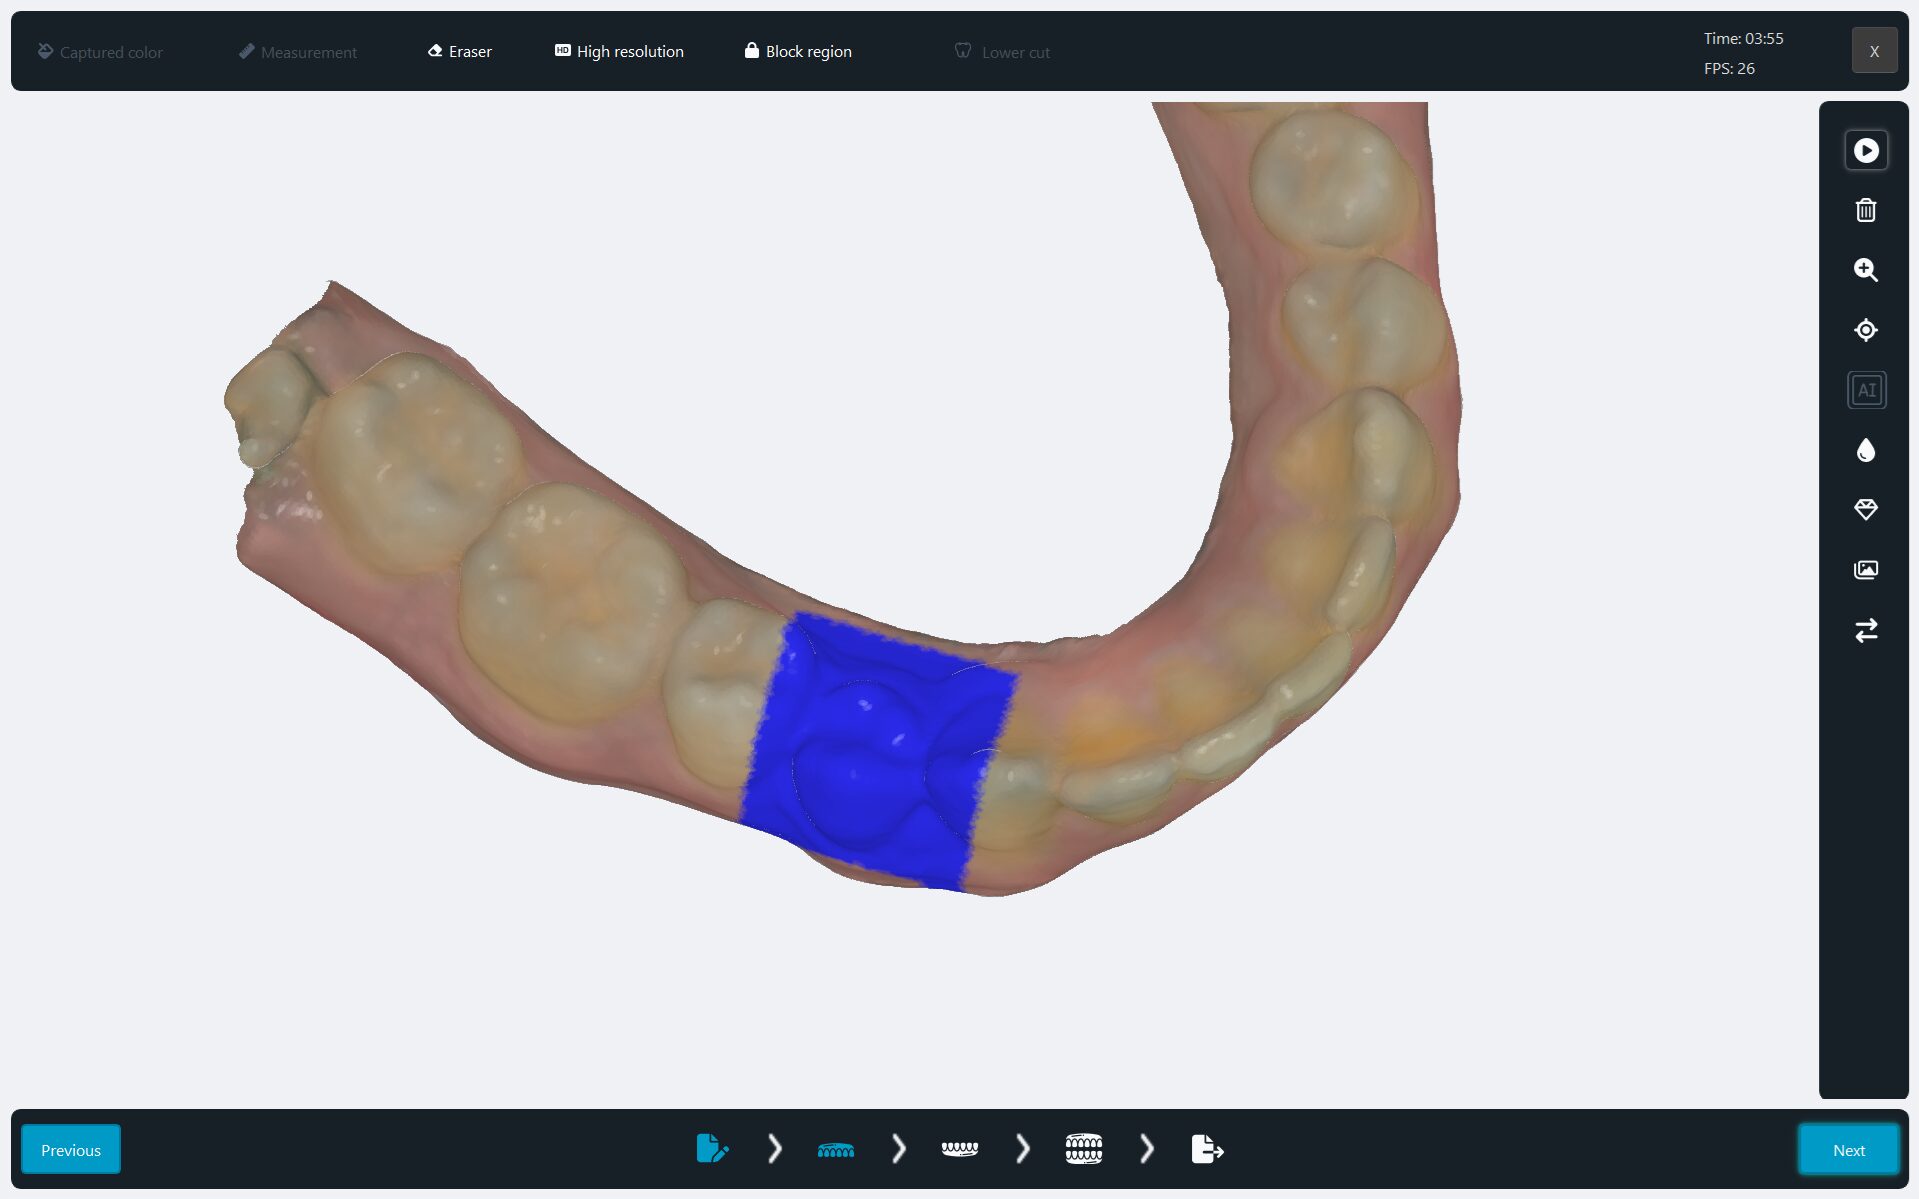Click the water droplet icon
The width and height of the screenshot is (1919, 1199).
pyautogui.click(x=1865, y=450)
